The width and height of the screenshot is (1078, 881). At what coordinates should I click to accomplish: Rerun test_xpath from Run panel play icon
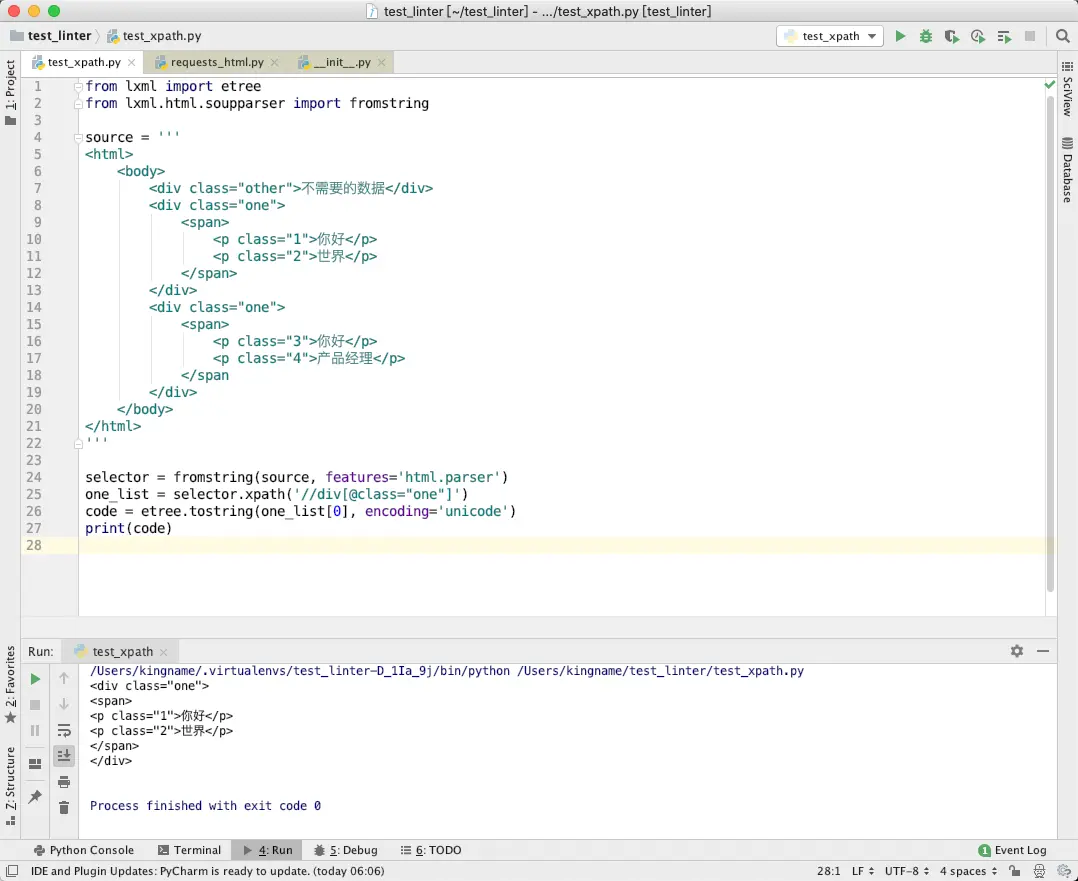click(x=35, y=679)
